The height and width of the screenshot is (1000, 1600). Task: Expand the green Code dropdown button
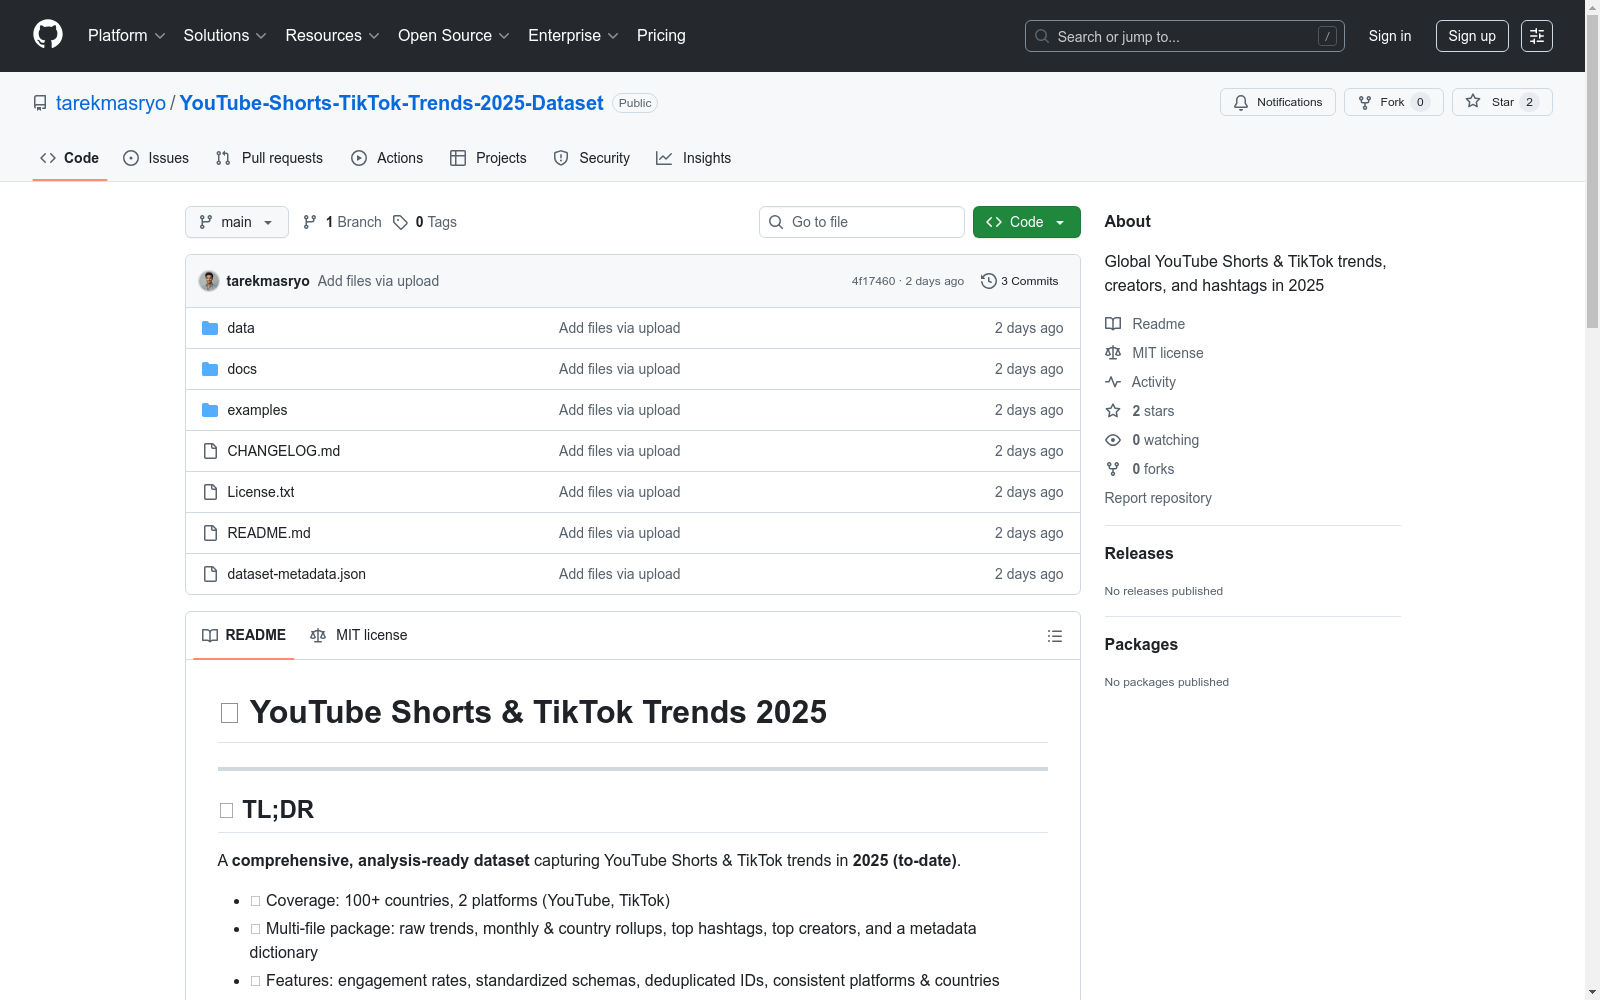click(1026, 222)
